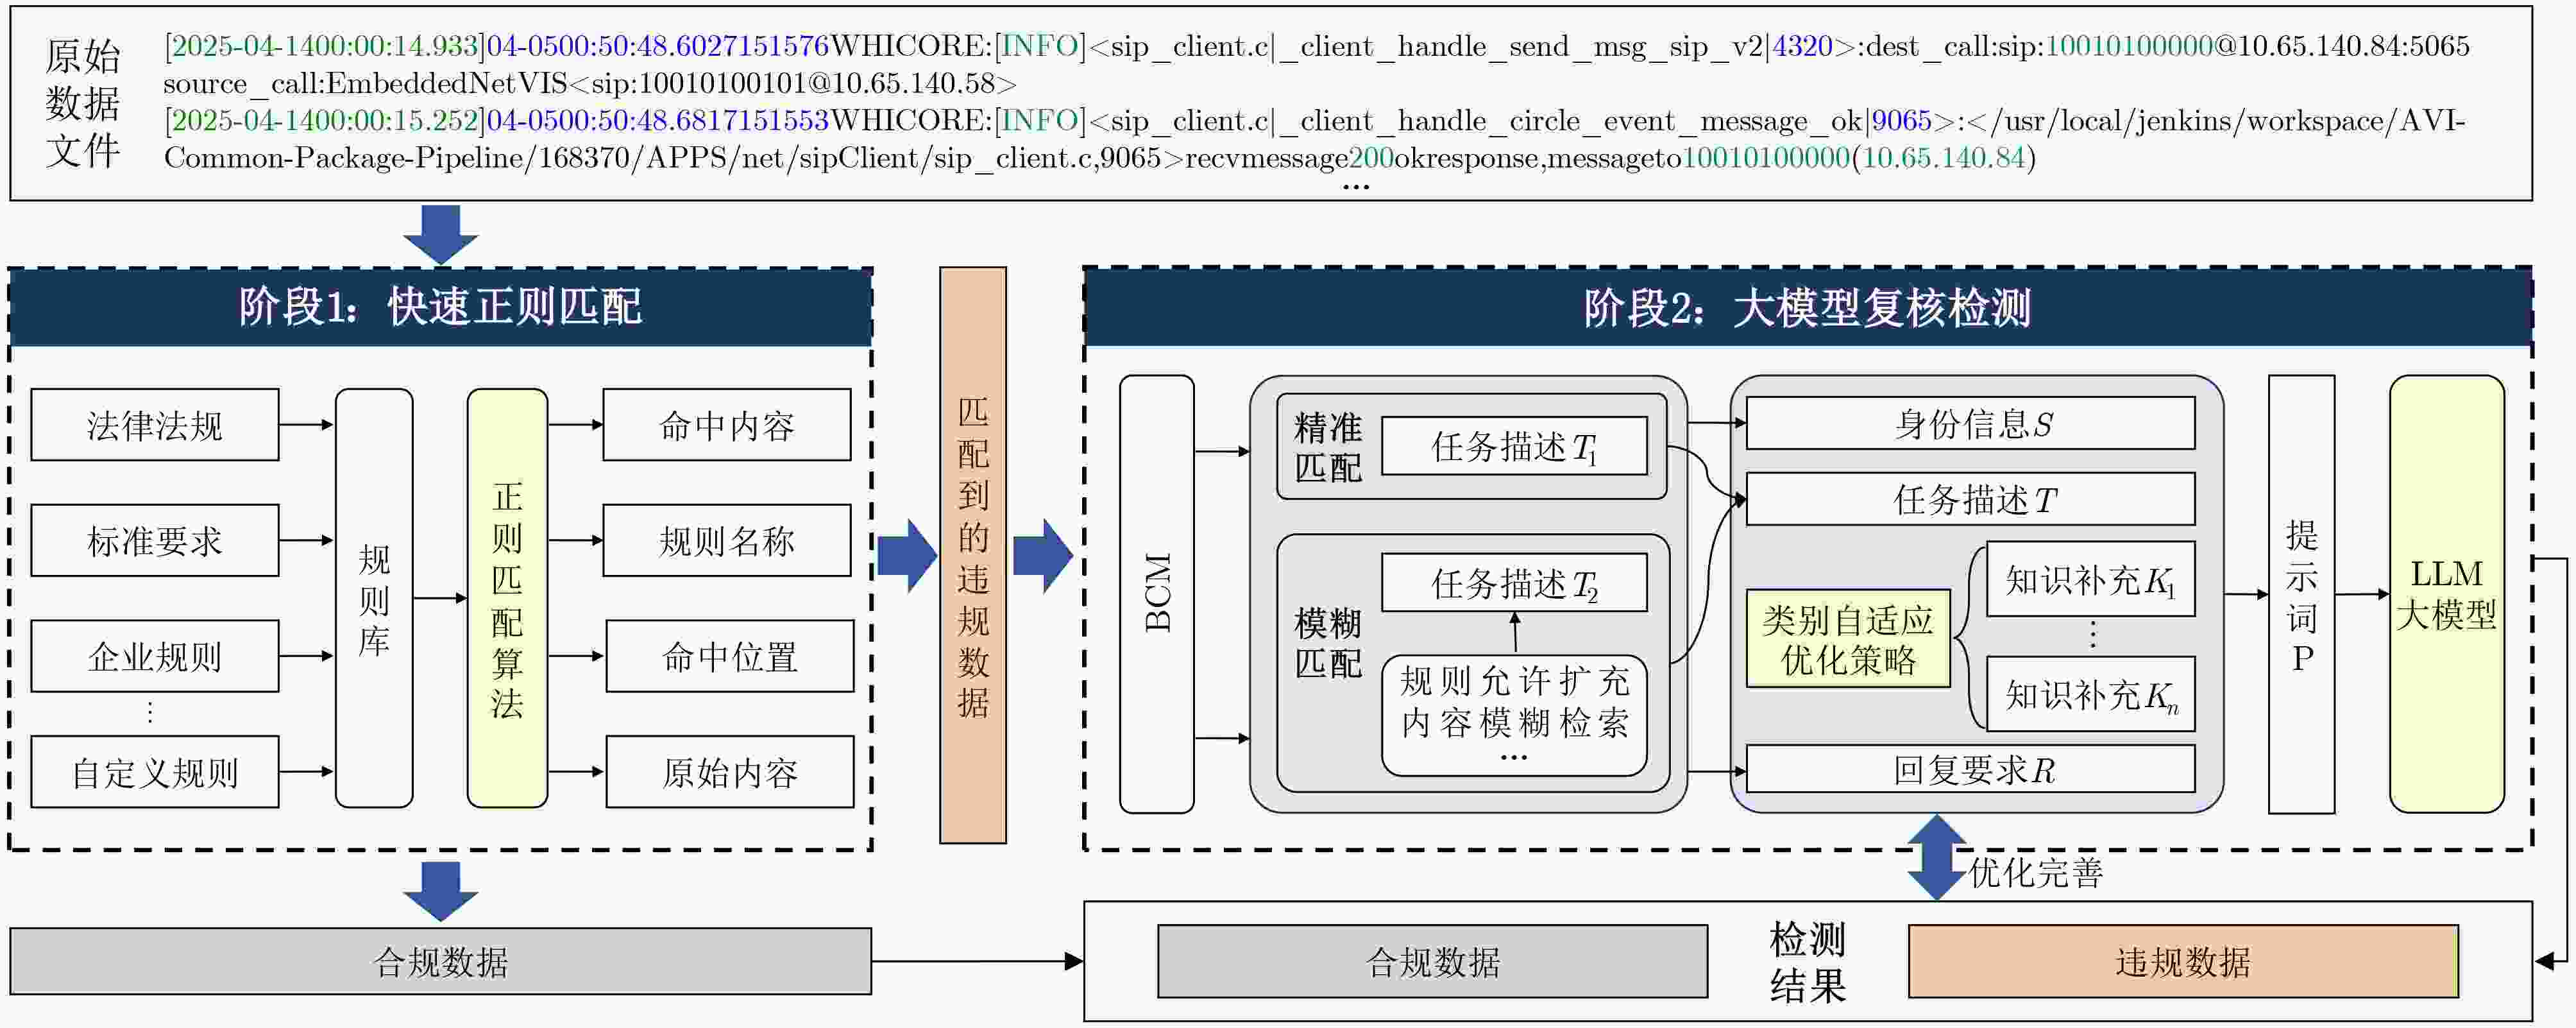Click blue arrow right of 匹配到的违规数据
Image resolution: width=2576 pixels, height=1028 pixels.
[1042, 555]
